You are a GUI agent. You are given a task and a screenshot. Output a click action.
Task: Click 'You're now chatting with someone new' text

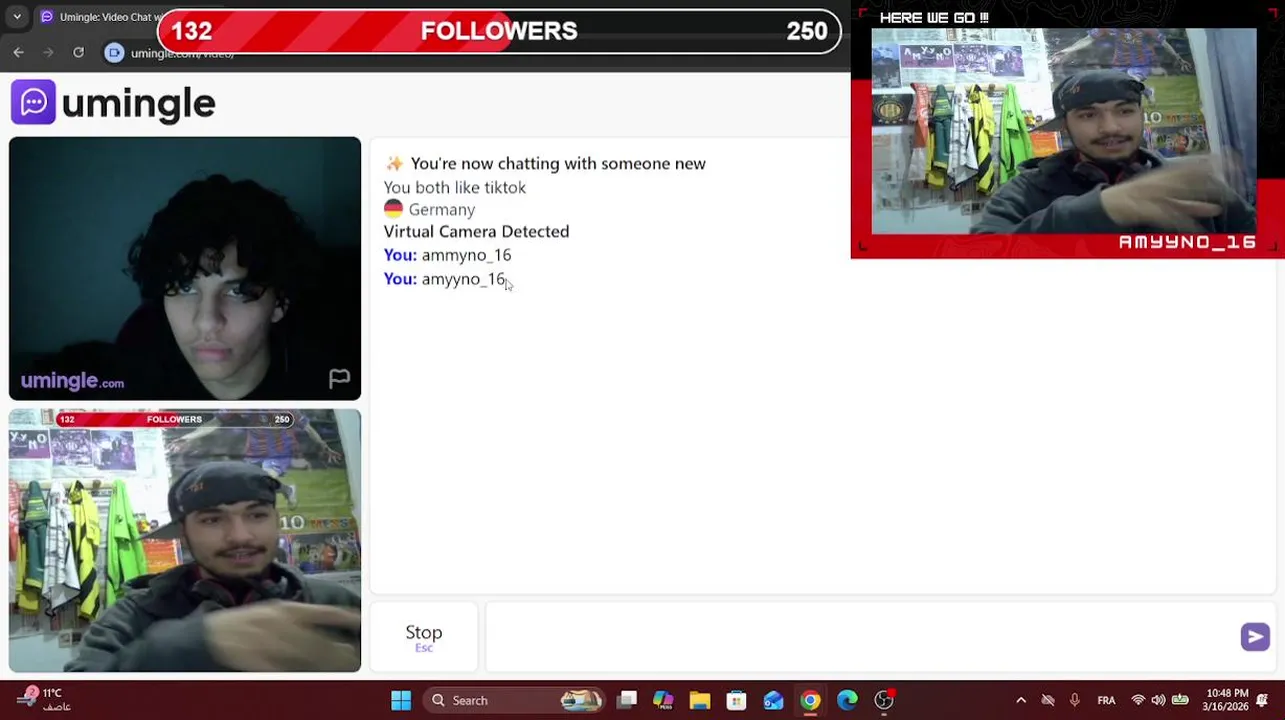coord(558,163)
